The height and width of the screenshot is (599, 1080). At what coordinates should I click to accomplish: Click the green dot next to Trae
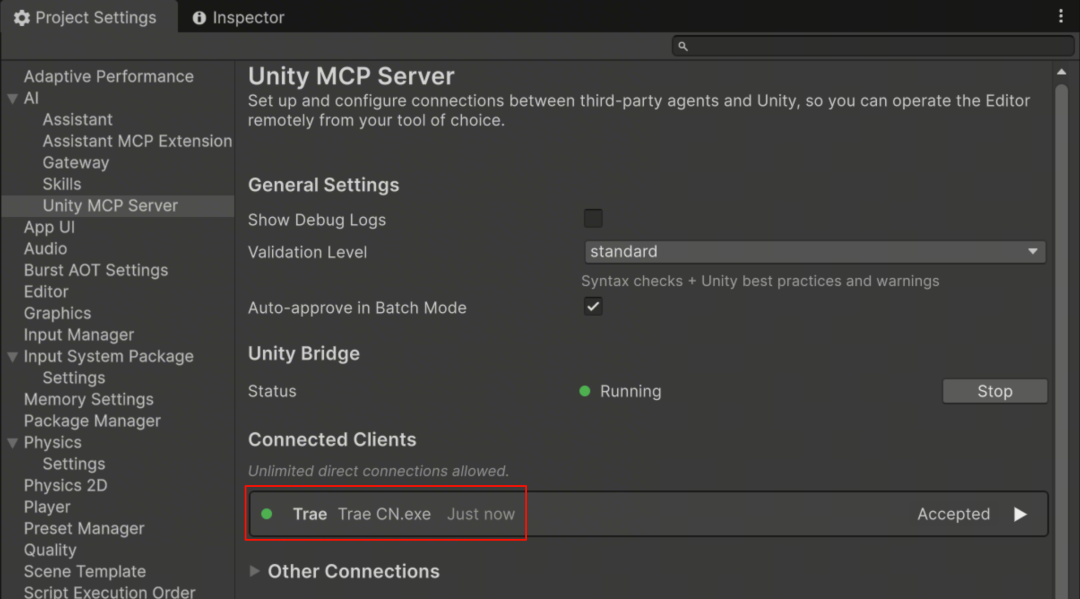pos(267,514)
